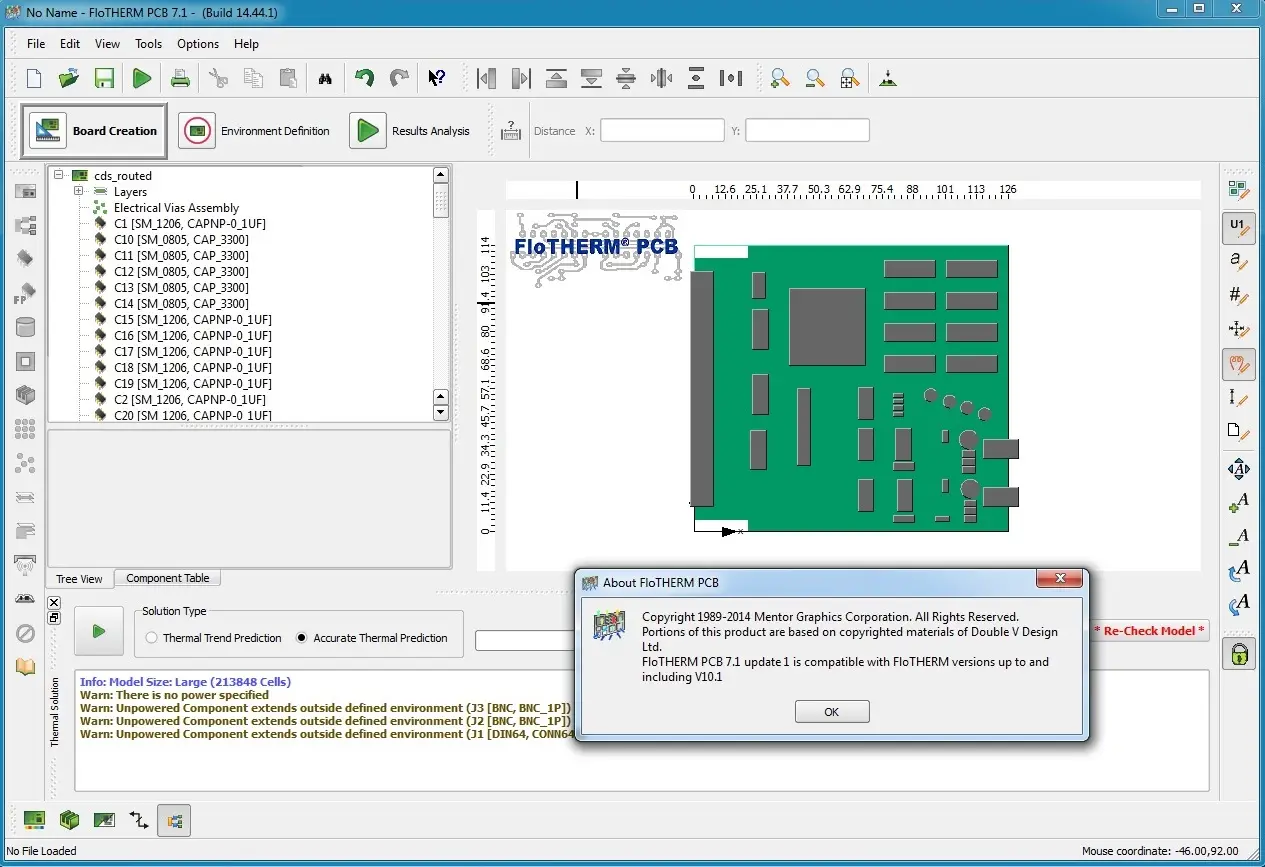Click the decrease text size A-minus icon
The image size is (1265, 867).
point(1239,538)
